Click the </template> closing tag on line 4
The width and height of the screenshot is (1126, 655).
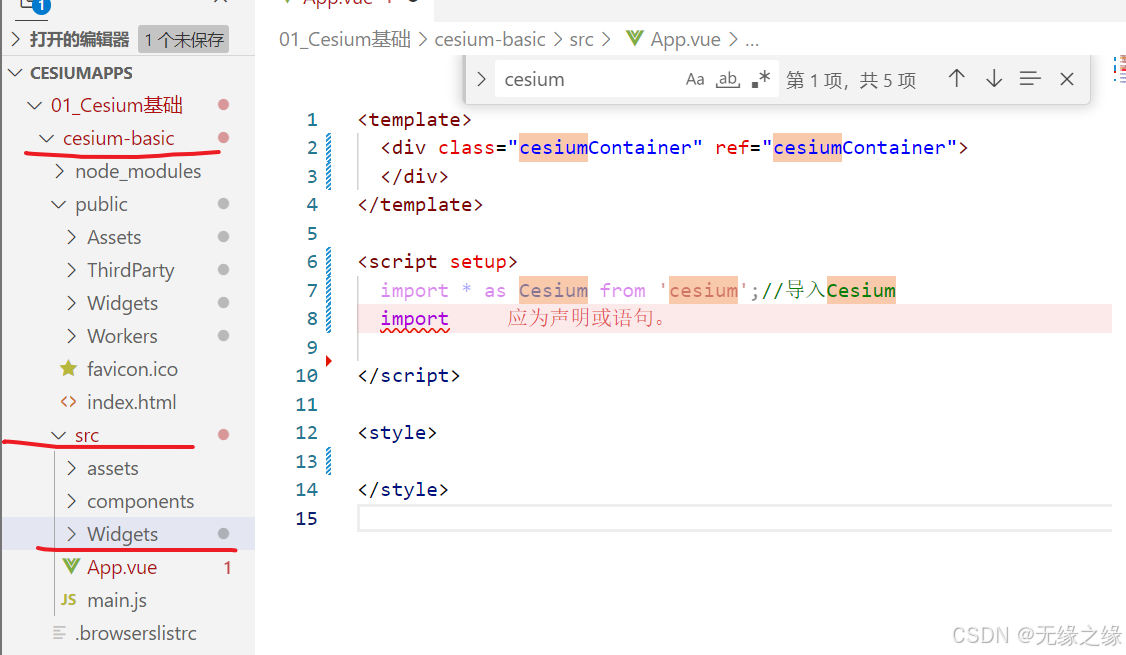point(420,205)
